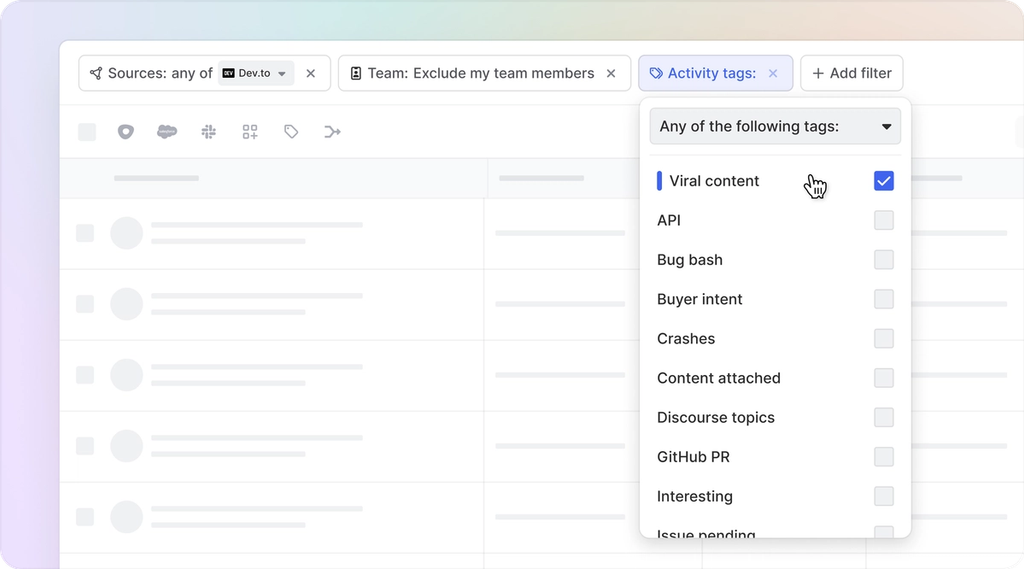Check the Crashes checkbox
1024x569 pixels.
point(884,338)
